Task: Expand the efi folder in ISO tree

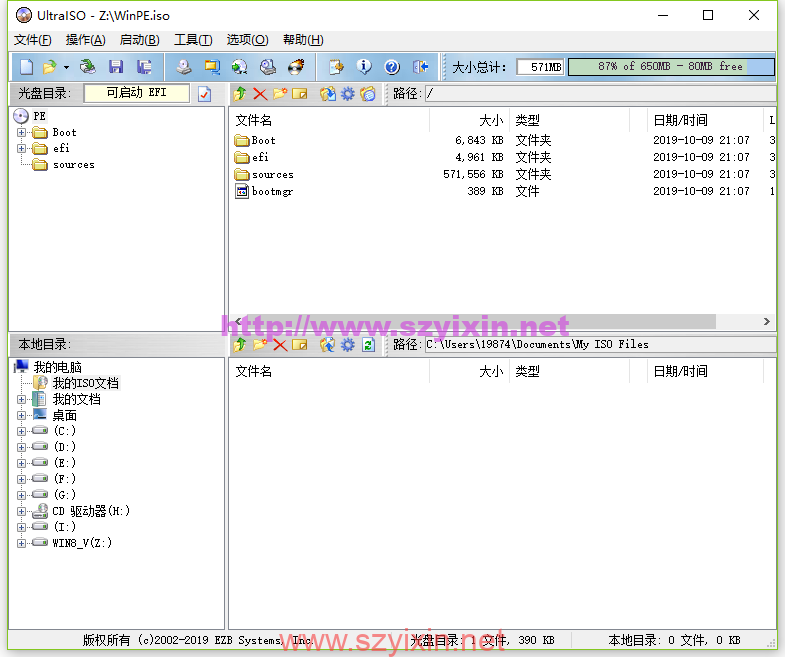Action: point(22,148)
